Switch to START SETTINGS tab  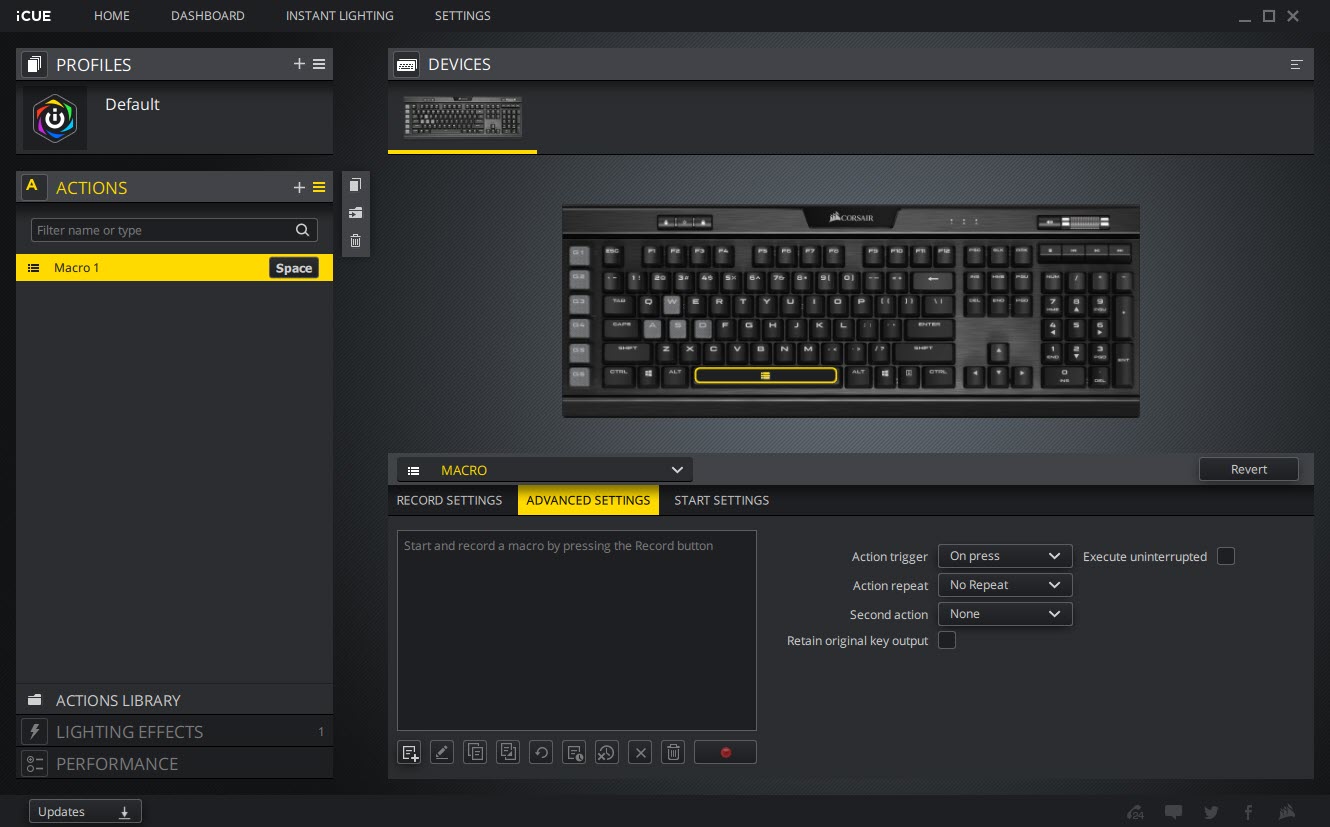click(722, 500)
